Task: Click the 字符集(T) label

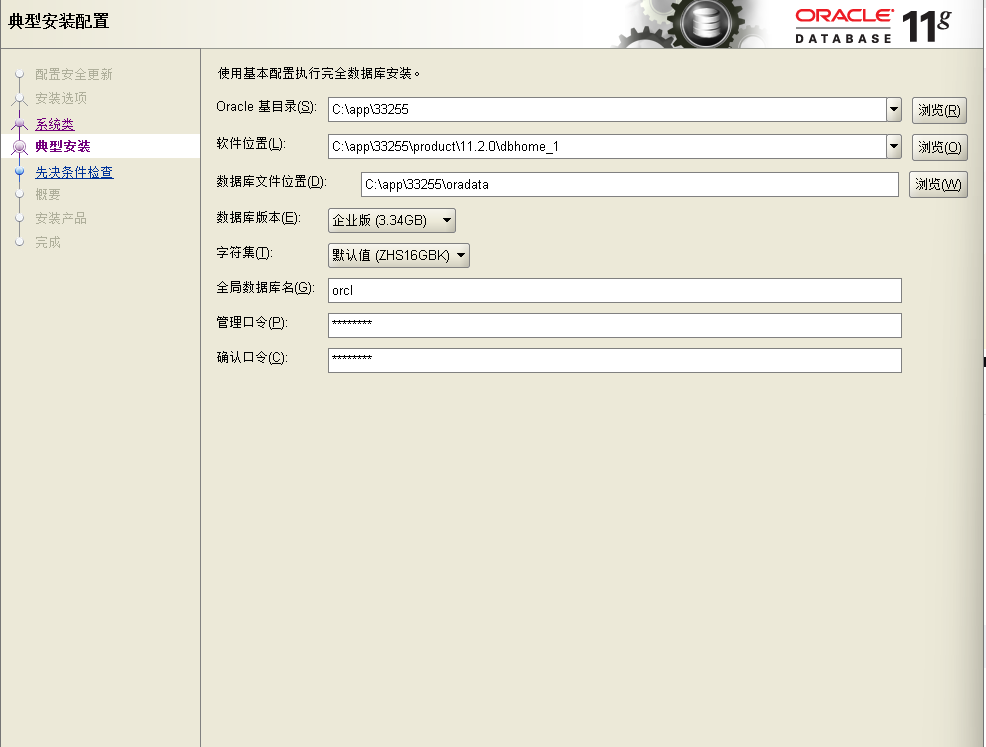Action: tap(245, 253)
